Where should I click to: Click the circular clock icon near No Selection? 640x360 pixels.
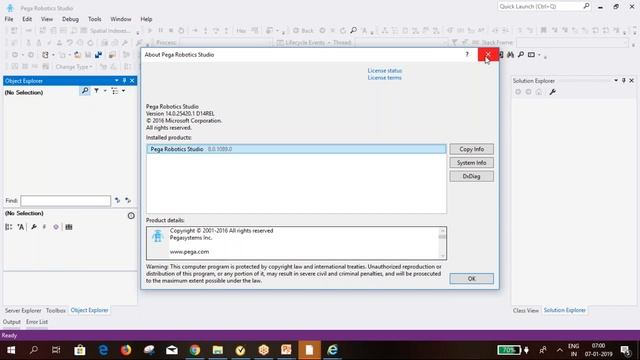point(131,216)
